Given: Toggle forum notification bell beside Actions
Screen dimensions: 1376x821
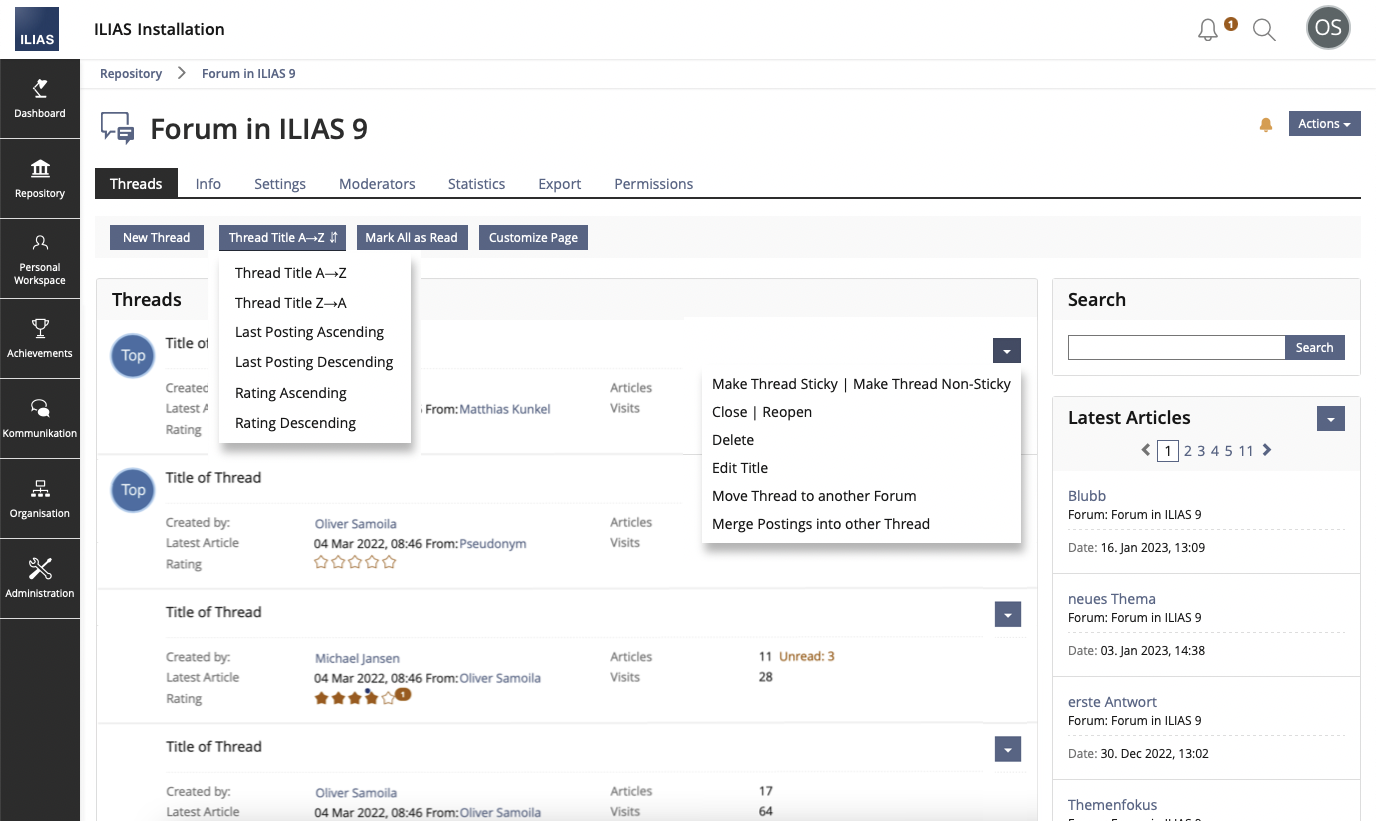Looking at the screenshot, I should pyautogui.click(x=1266, y=125).
